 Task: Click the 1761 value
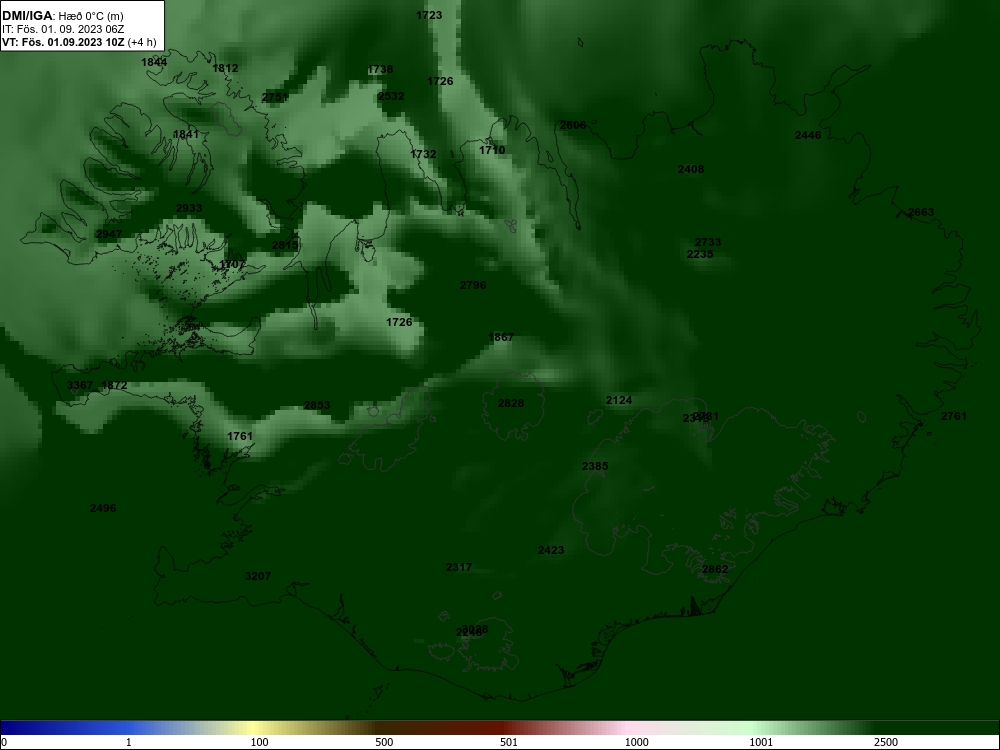(240, 436)
